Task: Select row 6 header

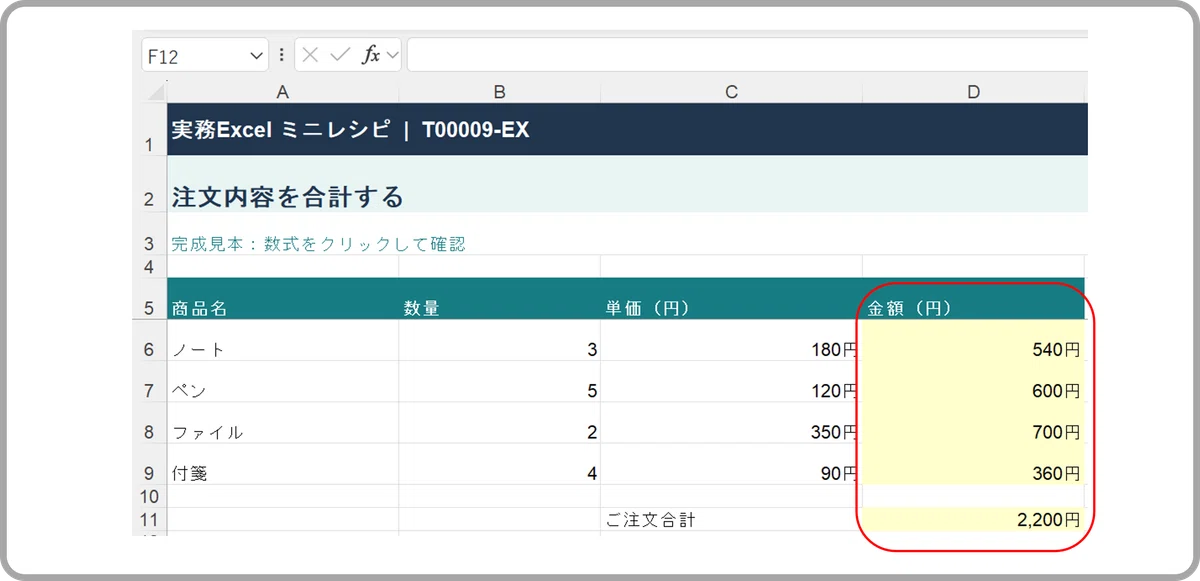Action: 150,340
